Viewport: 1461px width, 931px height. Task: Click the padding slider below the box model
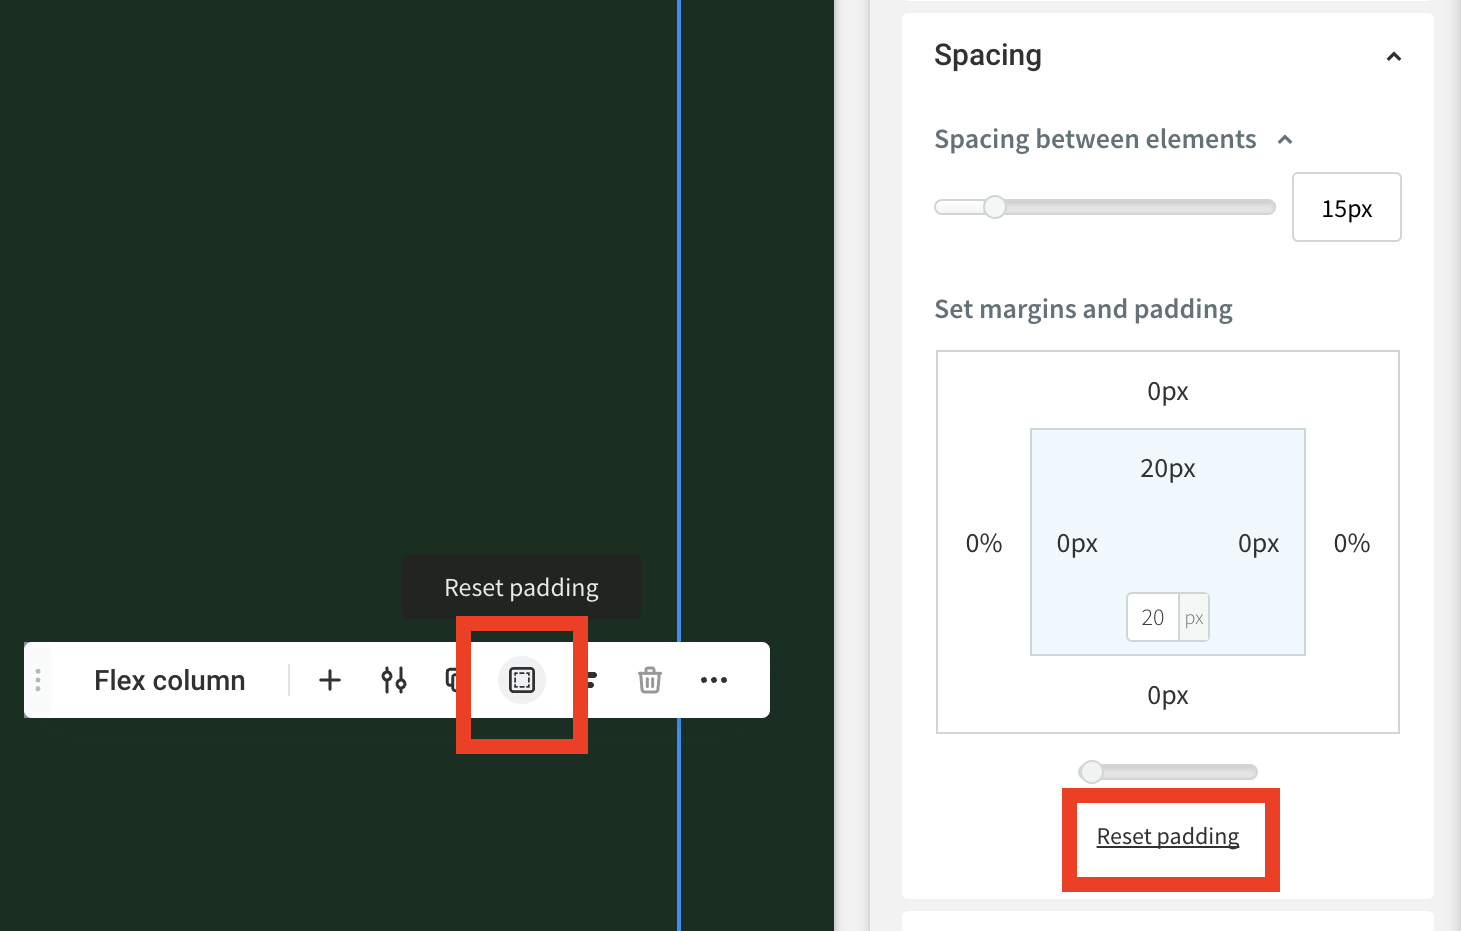1092,771
